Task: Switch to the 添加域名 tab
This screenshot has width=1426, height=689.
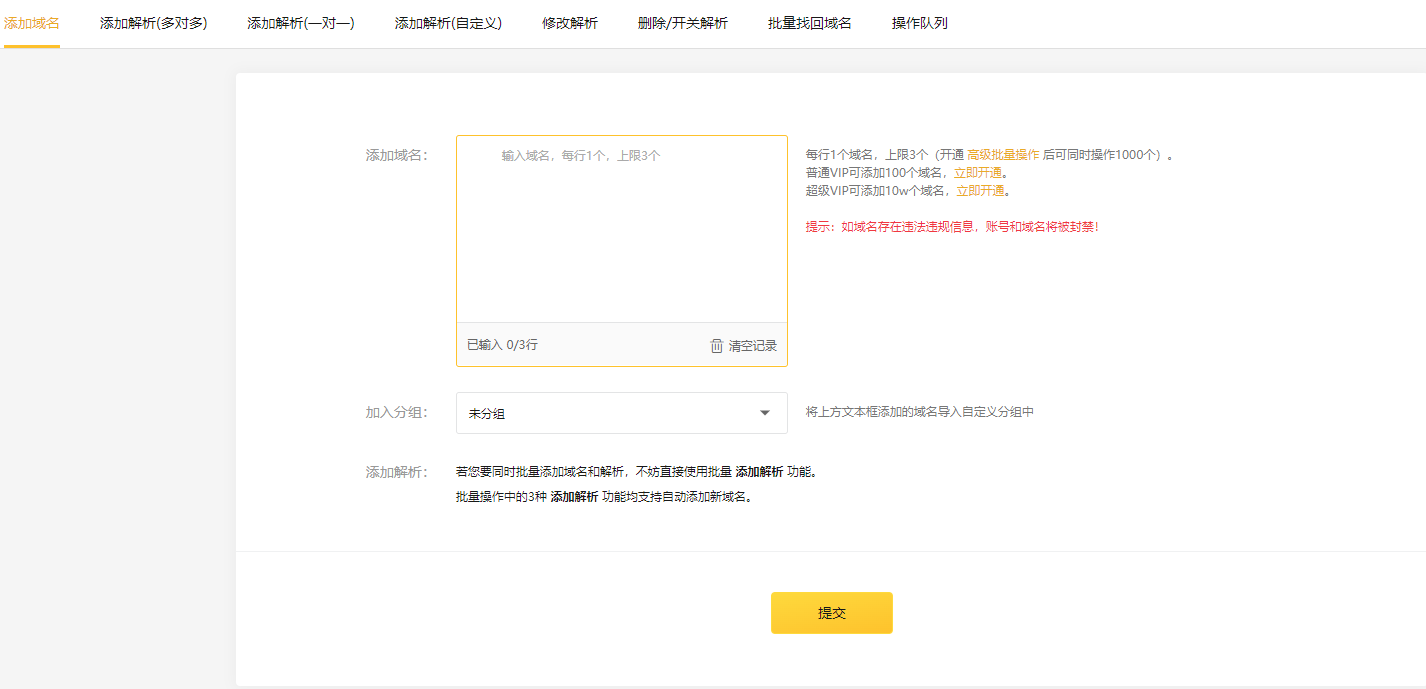Action: coord(31,23)
